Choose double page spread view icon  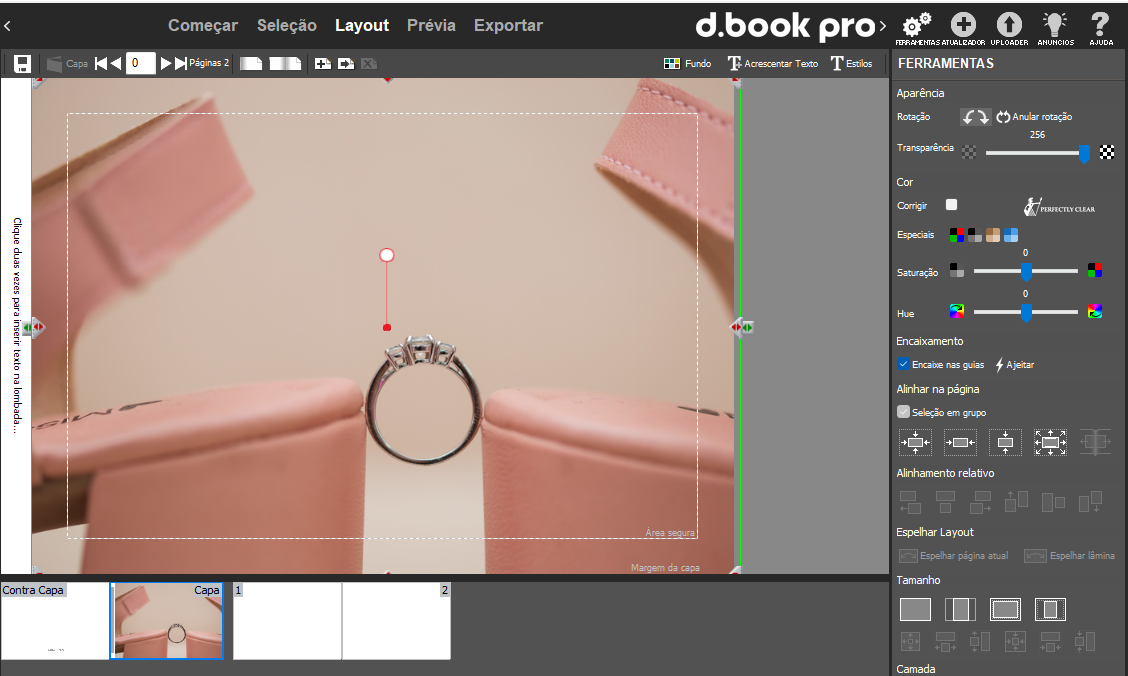click(285, 63)
